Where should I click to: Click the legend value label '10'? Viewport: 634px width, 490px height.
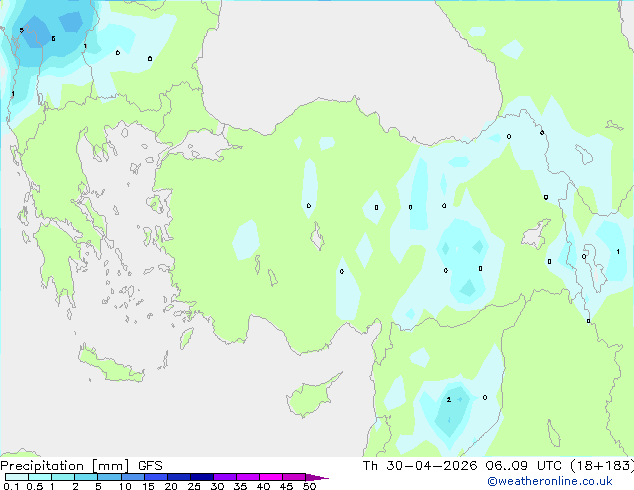pos(125,486)
